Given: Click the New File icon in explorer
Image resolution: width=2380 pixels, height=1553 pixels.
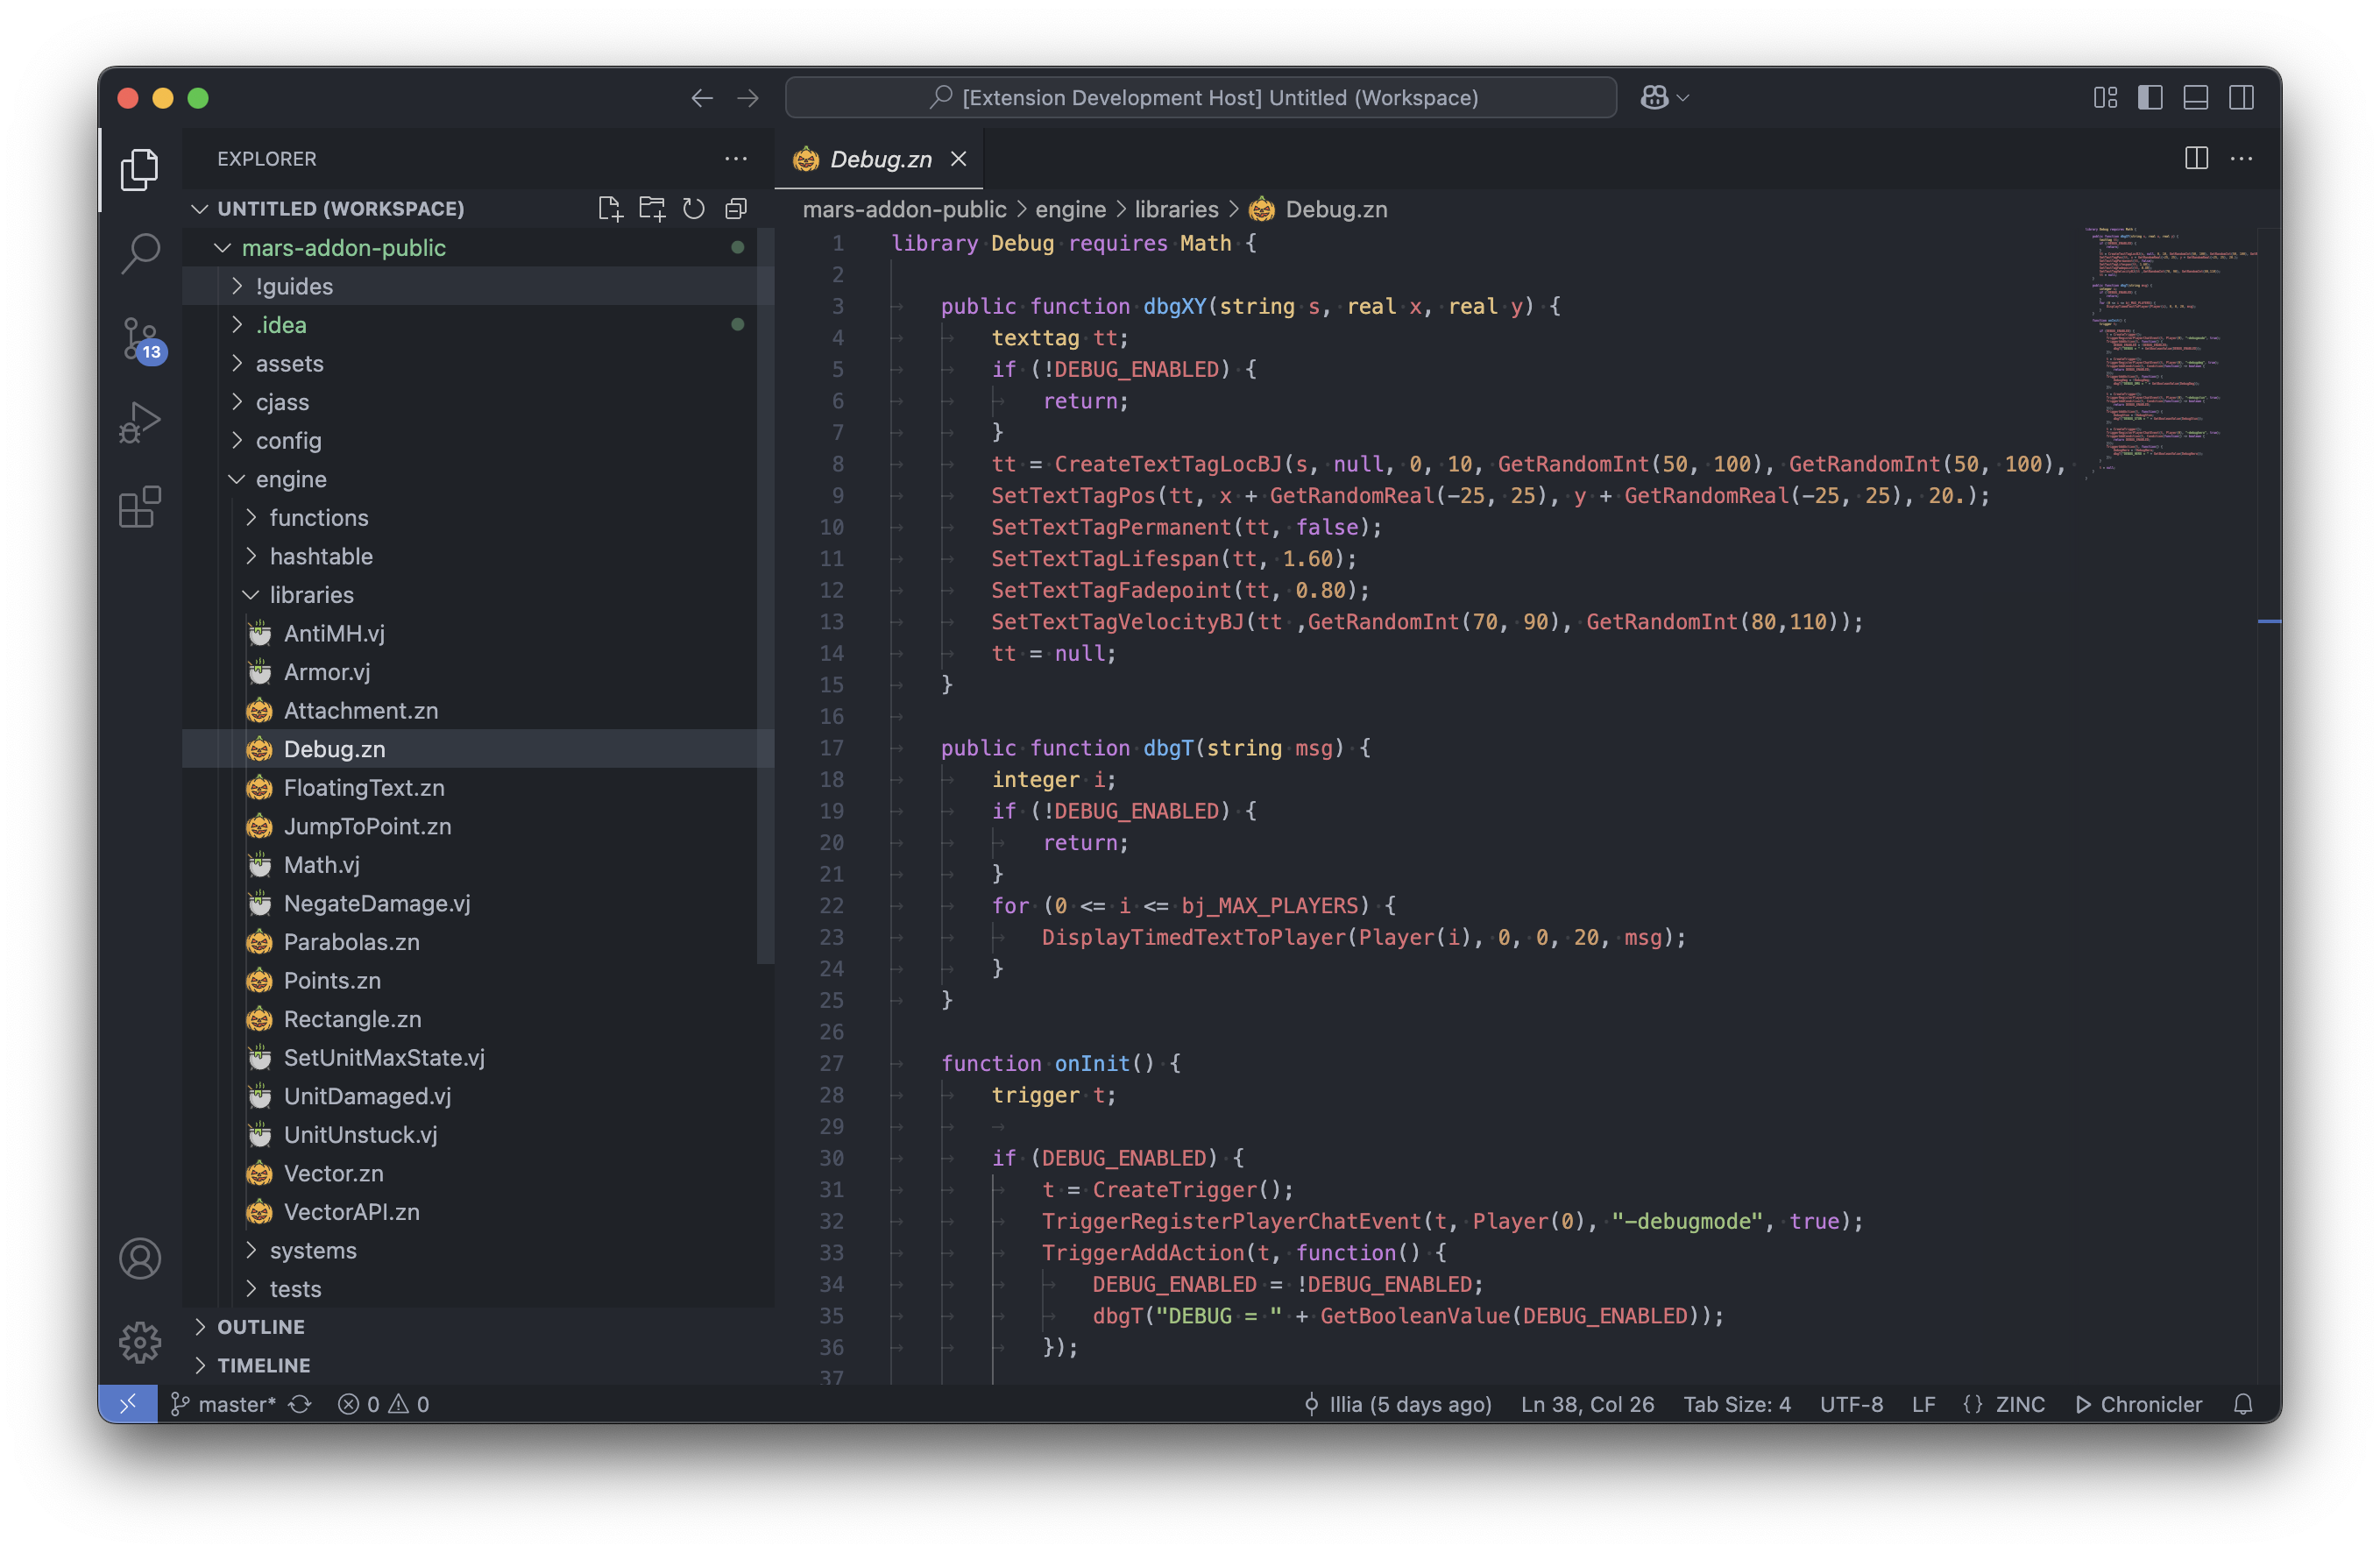Looking at the screenshot, I should coord(609,208).
